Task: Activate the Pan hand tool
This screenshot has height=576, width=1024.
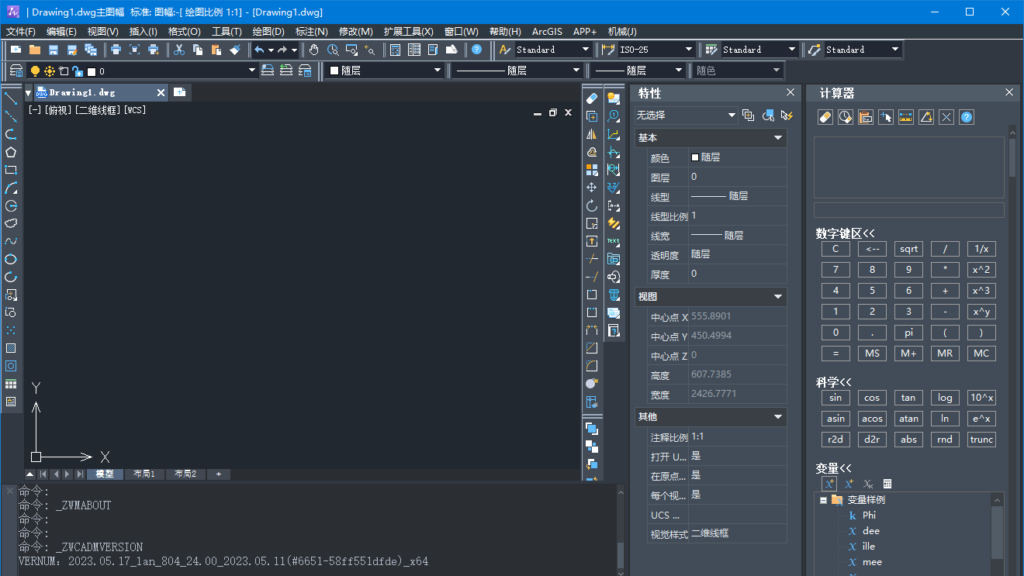Action: [x=313, y=50]
